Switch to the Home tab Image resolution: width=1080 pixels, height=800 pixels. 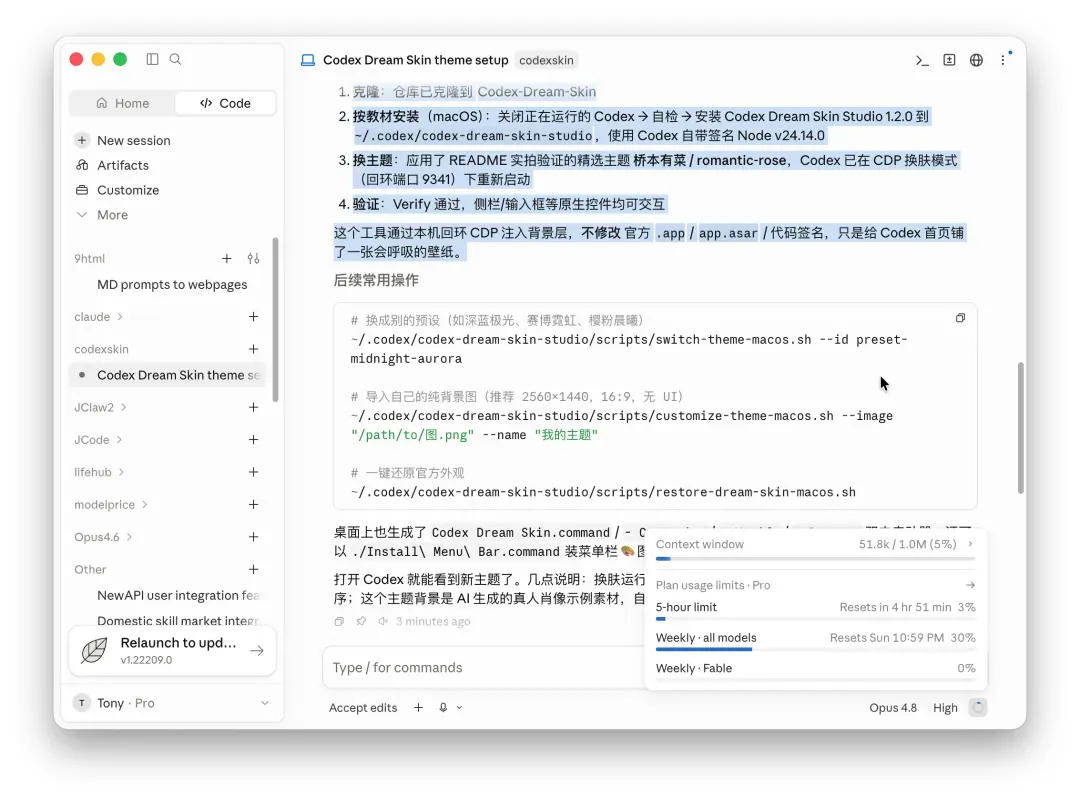(x=123, y=103)
